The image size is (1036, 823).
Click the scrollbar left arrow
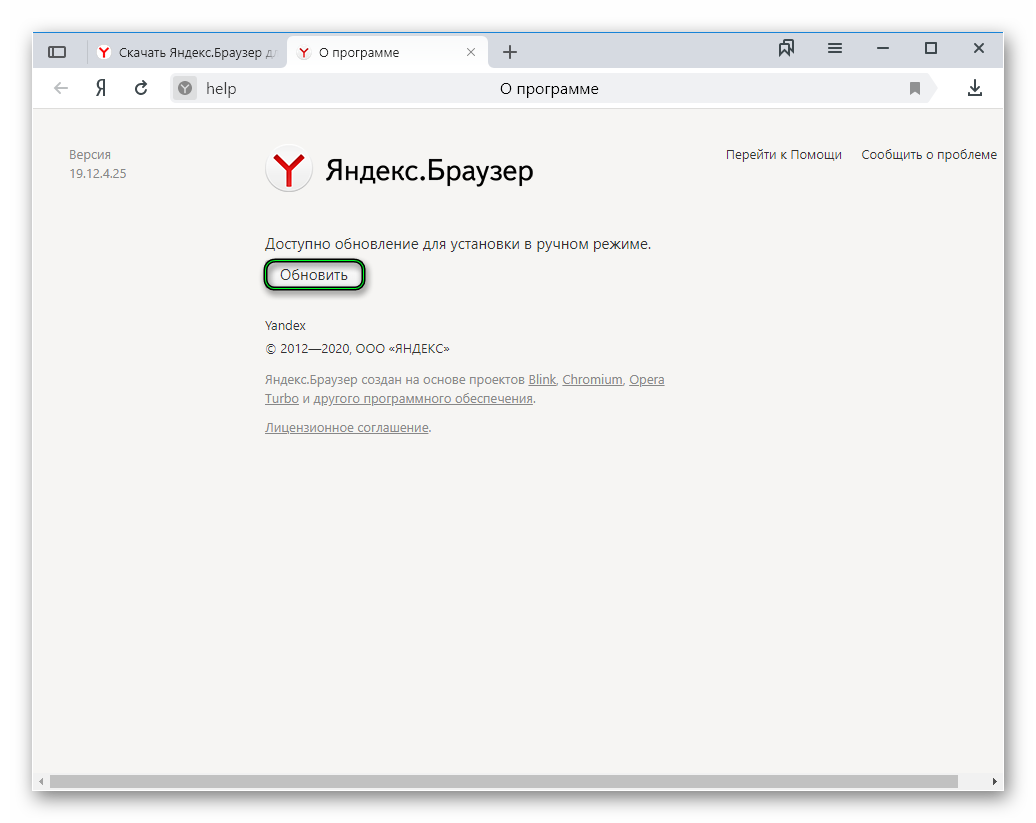pos(41,781)
